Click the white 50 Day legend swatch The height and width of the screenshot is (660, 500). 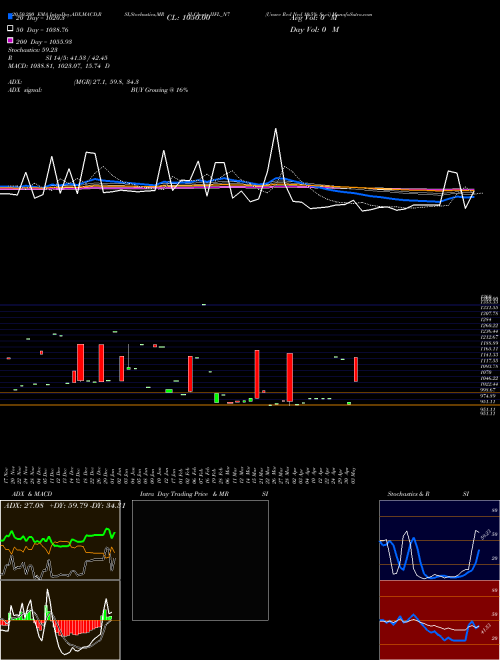point(10,29)
